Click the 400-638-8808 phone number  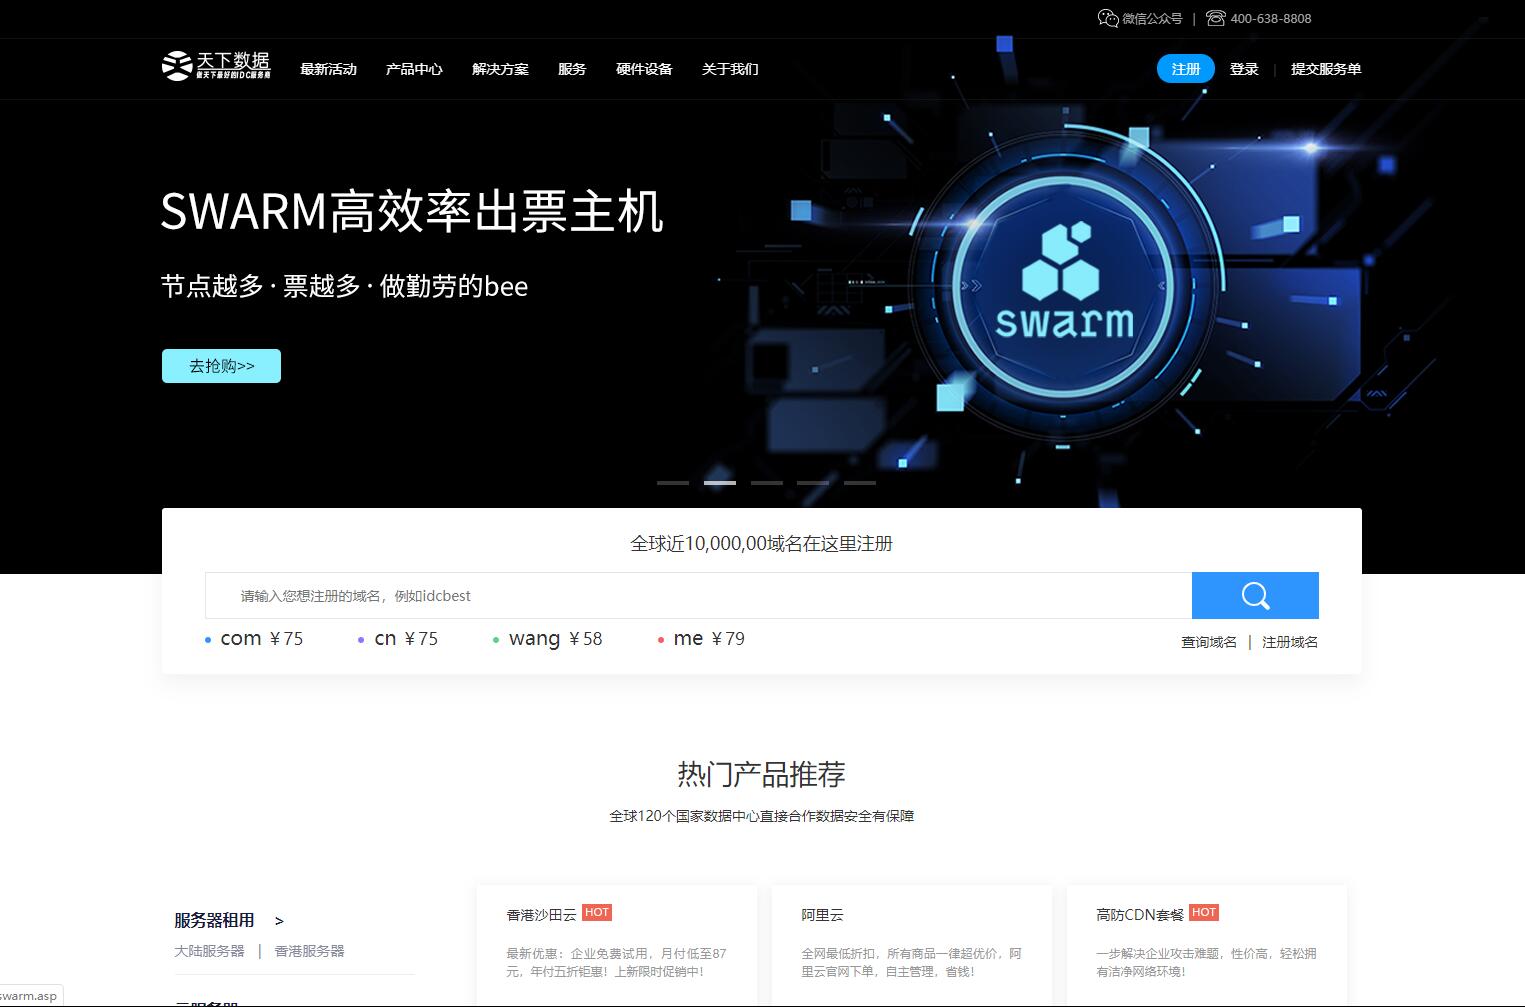[x=1271, y=18]
